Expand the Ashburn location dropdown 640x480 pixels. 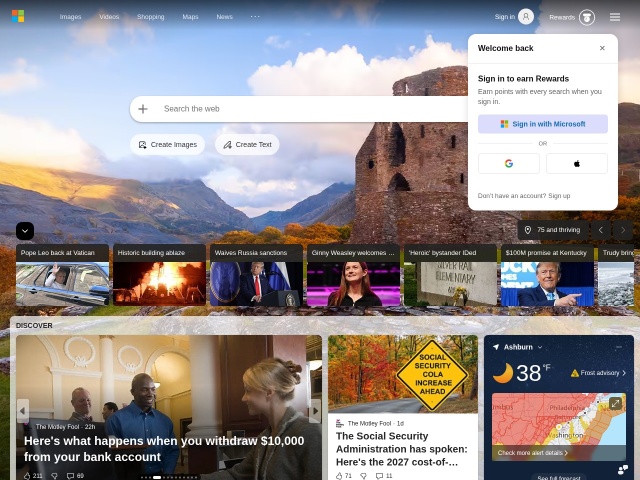540,347
